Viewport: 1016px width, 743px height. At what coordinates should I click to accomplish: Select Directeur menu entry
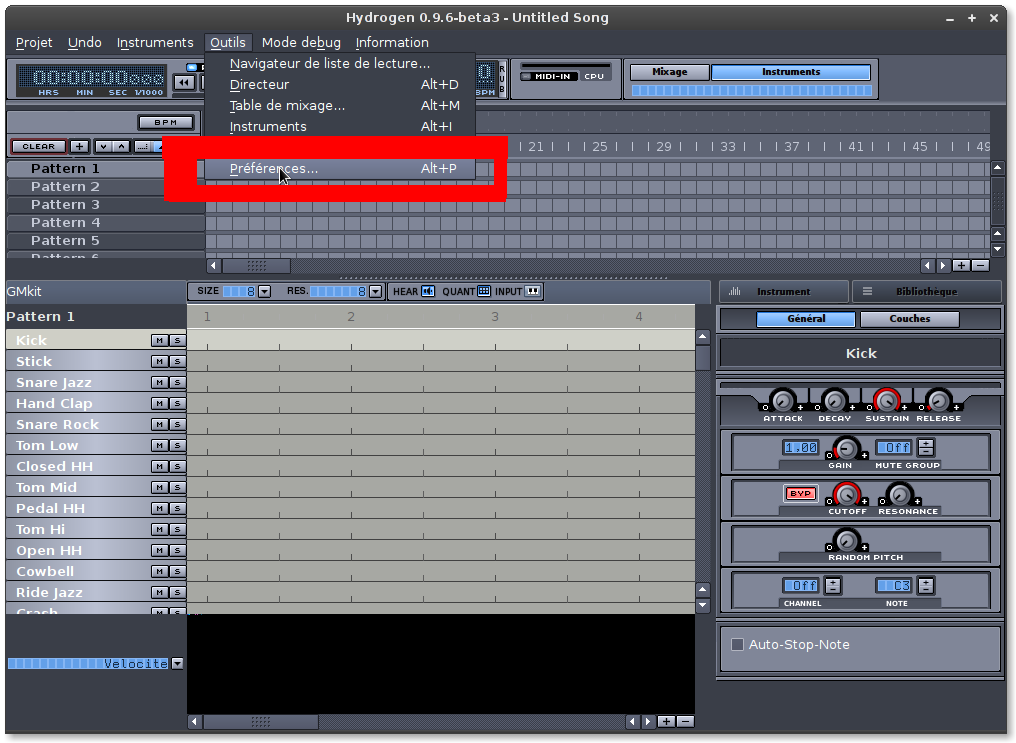pyautogui.click(x=340, y=85)
